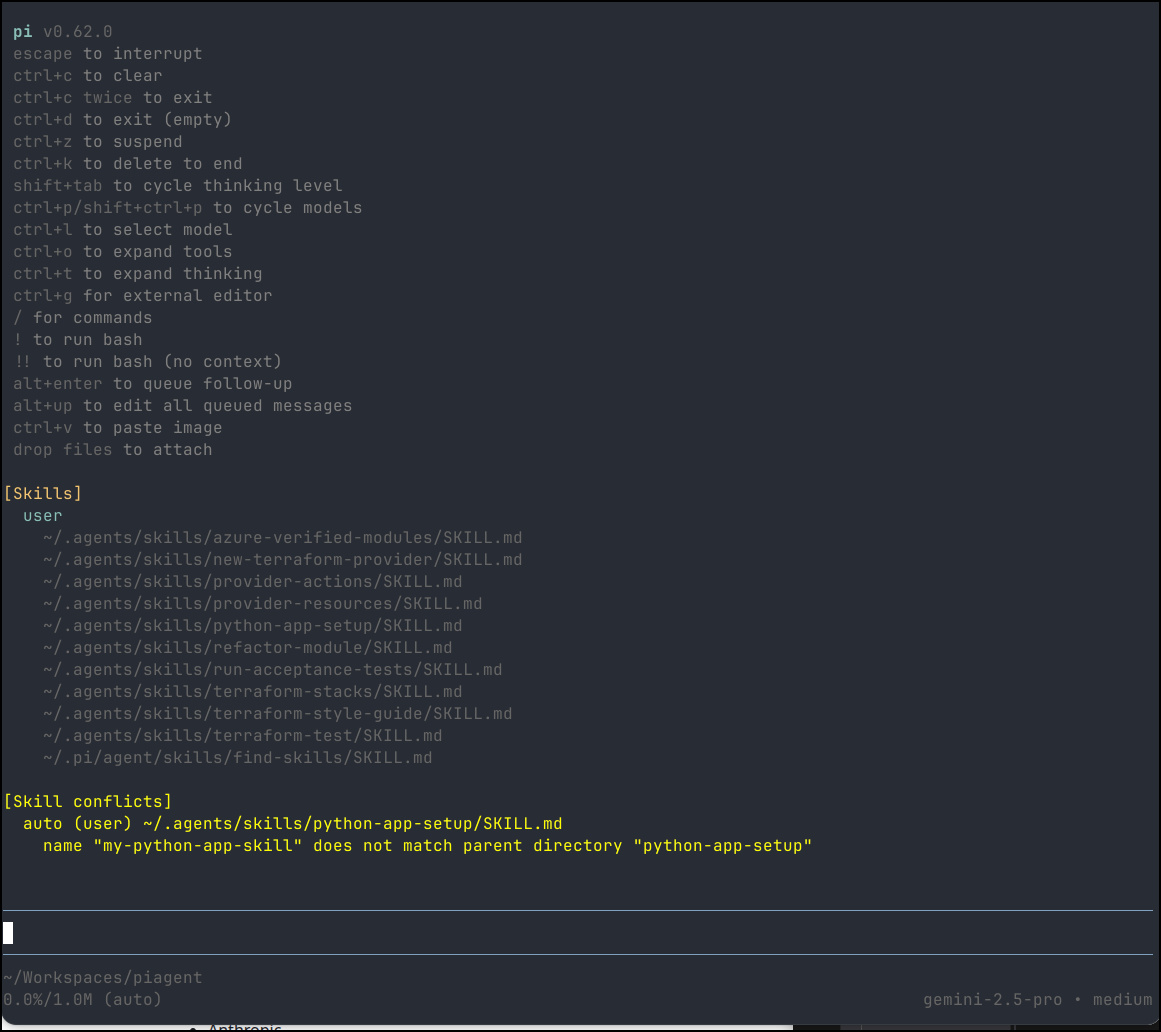Select the new-terraform-provider SKILL.md path
1161x1032 pixels.
282,559
